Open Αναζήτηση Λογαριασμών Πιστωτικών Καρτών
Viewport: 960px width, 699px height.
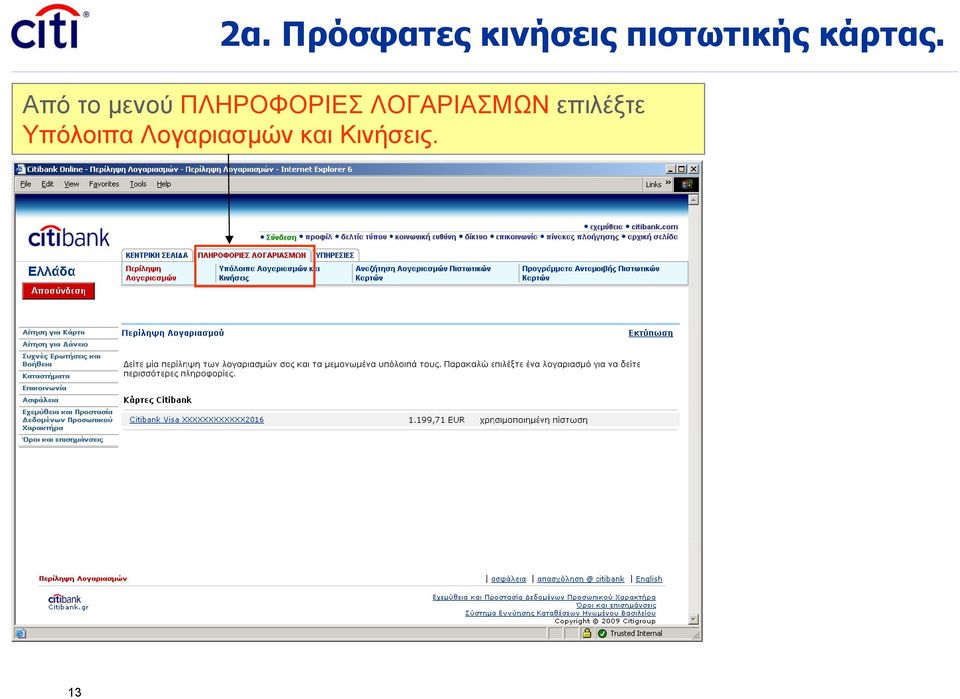click(x=423, y=273)
